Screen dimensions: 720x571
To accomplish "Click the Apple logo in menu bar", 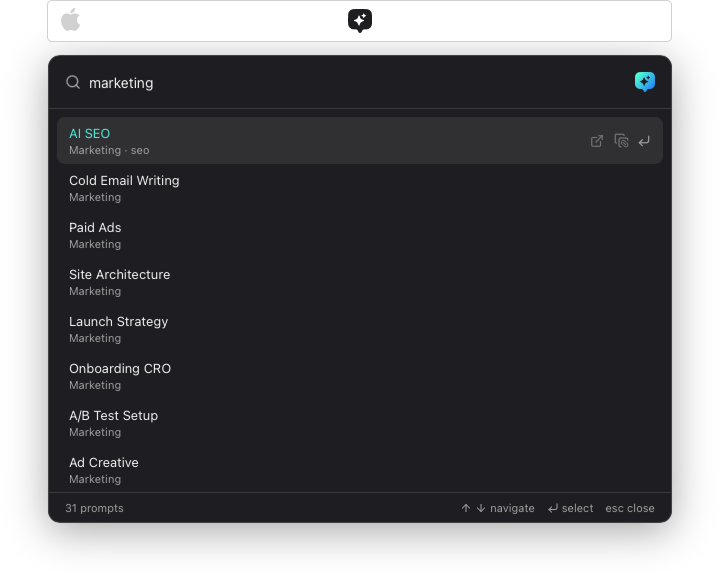I will [x=71, y=20].
